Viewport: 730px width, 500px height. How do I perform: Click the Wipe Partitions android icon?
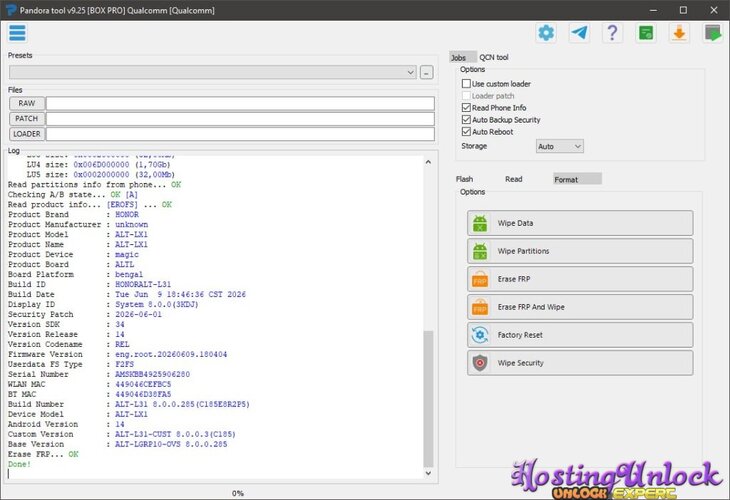480,251
